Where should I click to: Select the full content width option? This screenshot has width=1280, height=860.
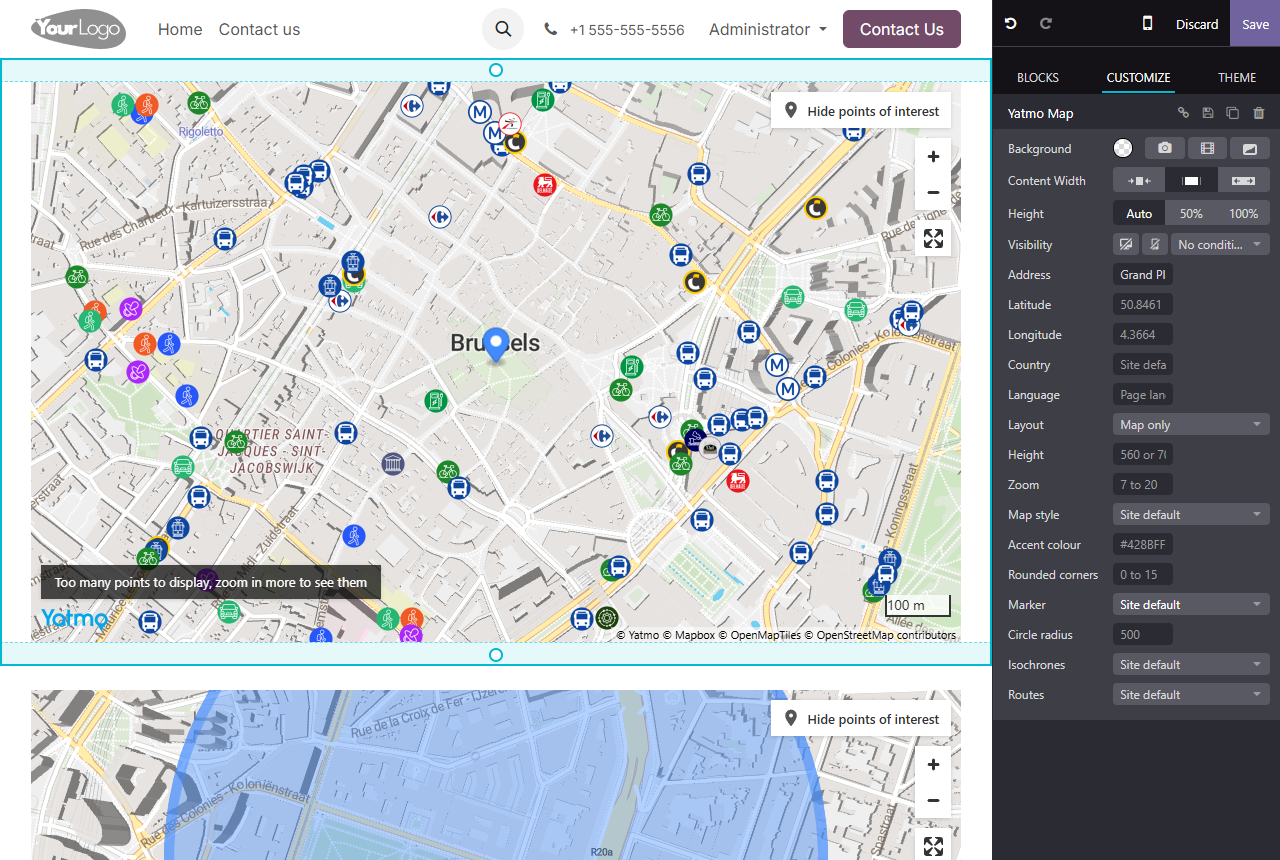(1244, 180)
